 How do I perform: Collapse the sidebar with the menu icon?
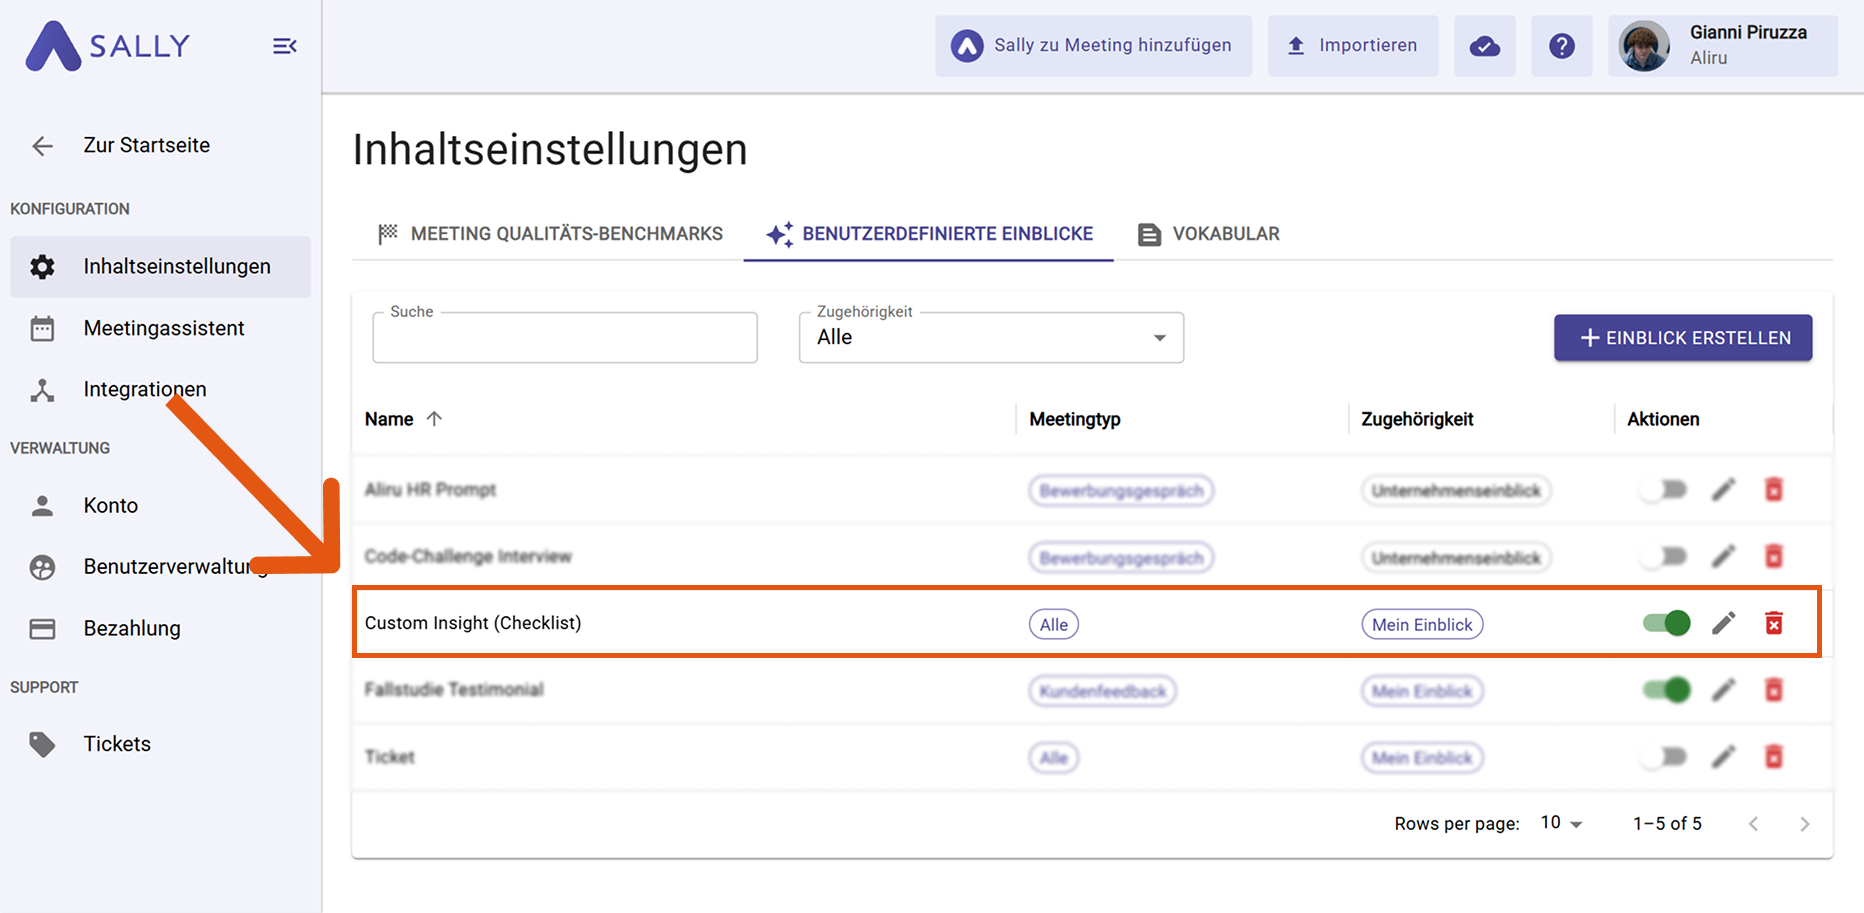pyautogui.click(x=284, y=46)
